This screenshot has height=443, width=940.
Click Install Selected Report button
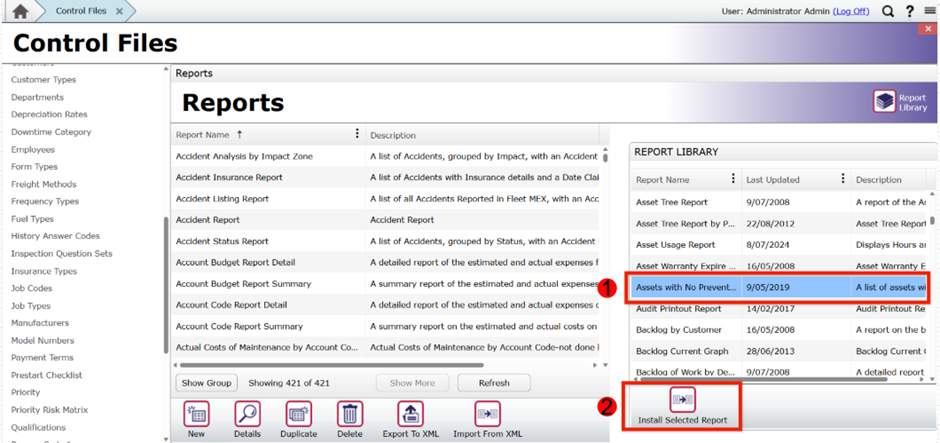(682, 406)
